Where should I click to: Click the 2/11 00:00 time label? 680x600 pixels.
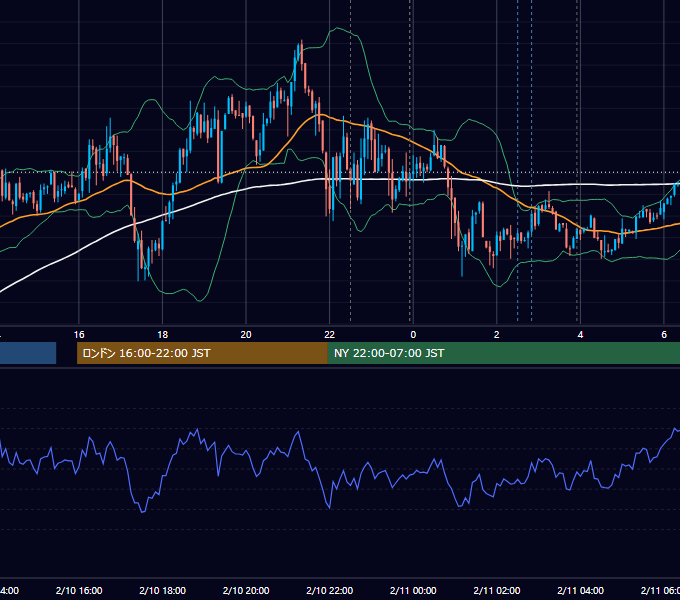[x=413, y=590]
